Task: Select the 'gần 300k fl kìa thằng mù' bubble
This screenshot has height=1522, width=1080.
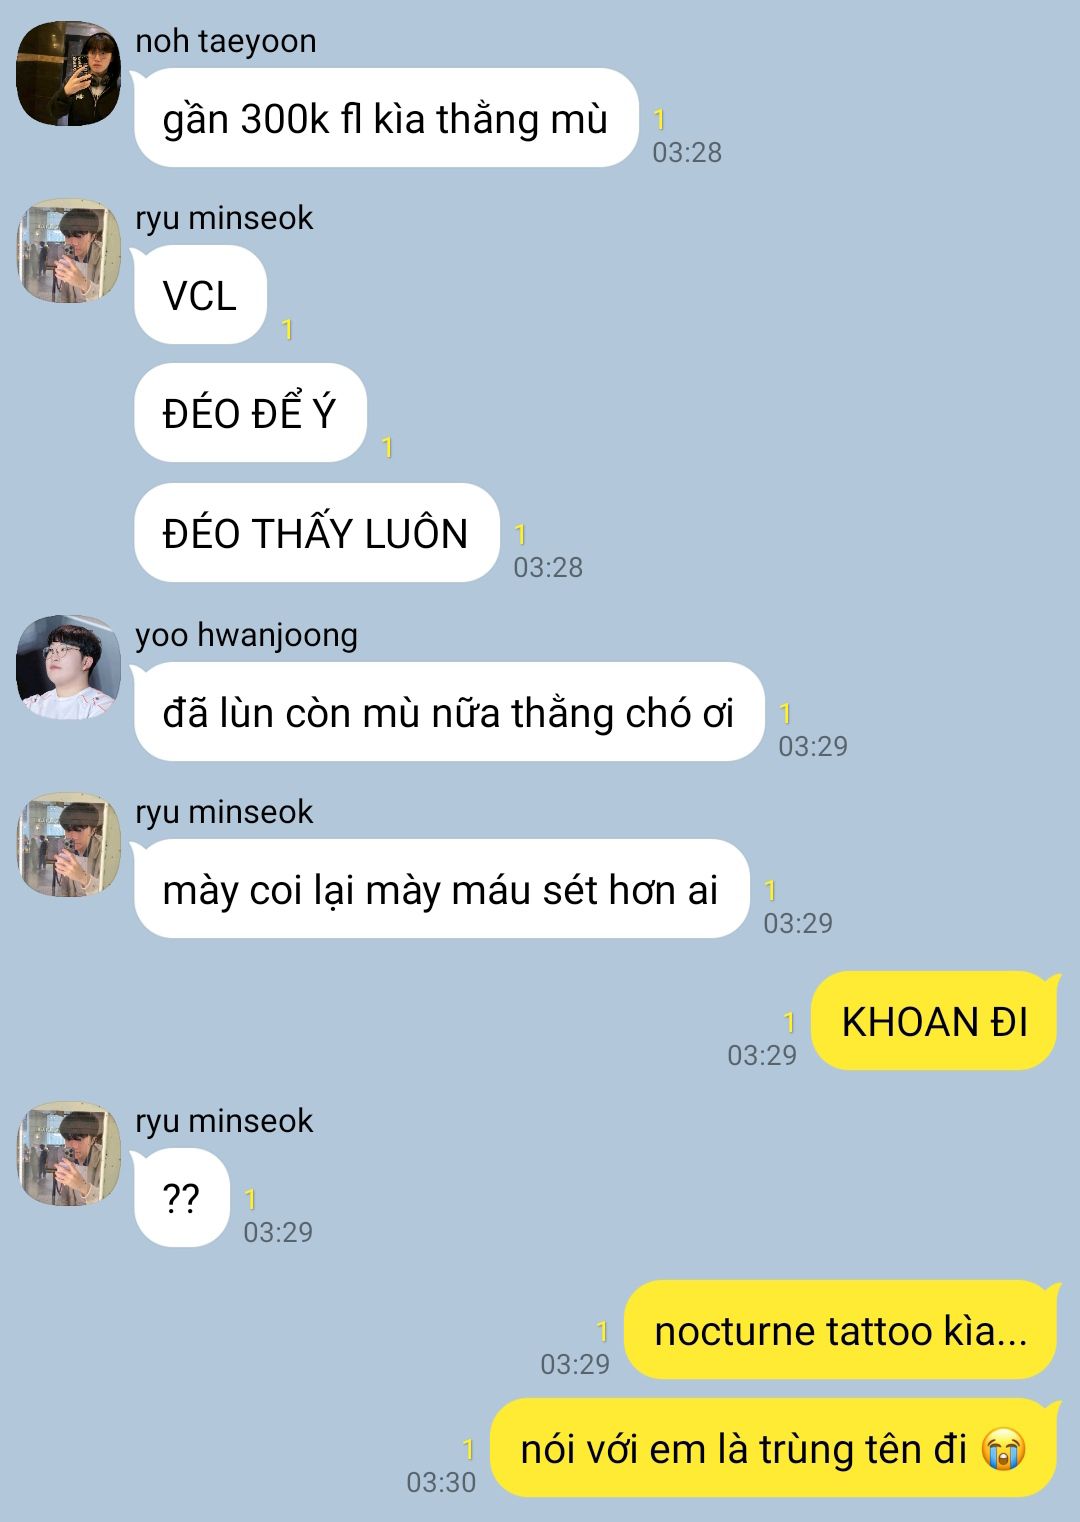Action: [386, 118]
